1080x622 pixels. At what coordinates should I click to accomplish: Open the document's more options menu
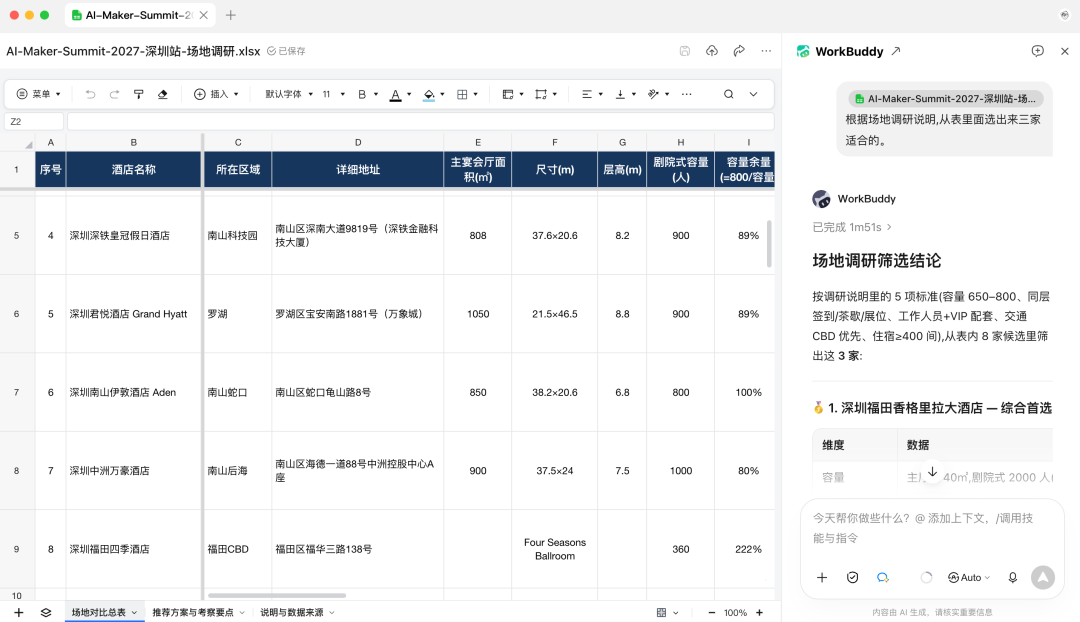click(766, 51)
